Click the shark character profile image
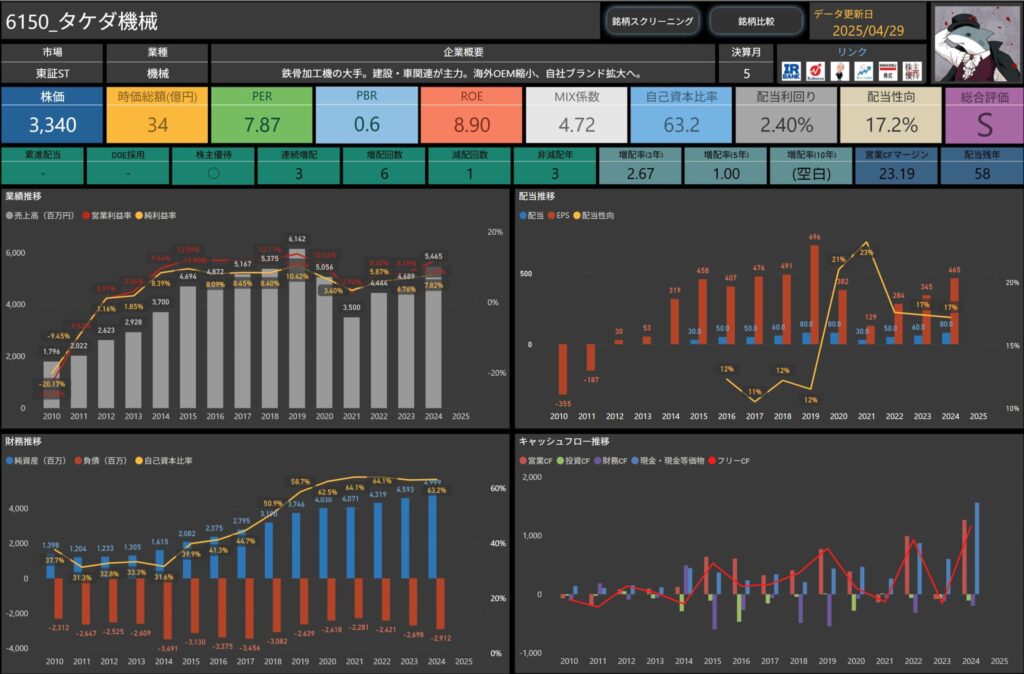Image resolution: width=1024 pixels, height=674 pixels. (x=976, y=43)
